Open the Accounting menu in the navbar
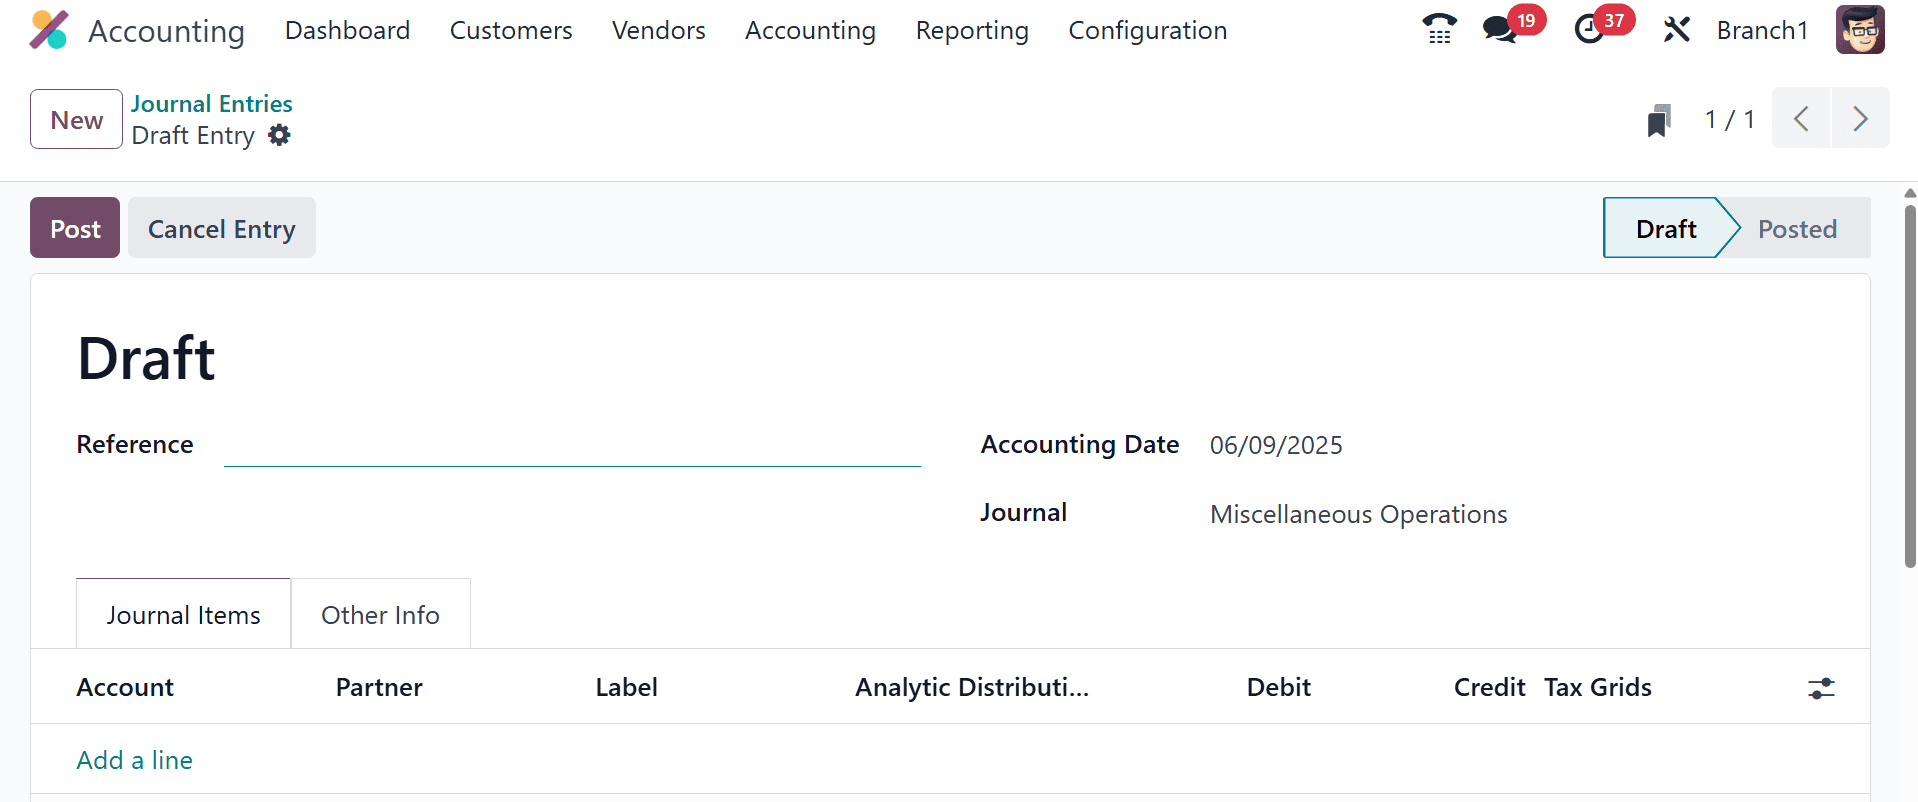Image resolution: width=1918 pixels, height=802 pixels. (810, 30)
